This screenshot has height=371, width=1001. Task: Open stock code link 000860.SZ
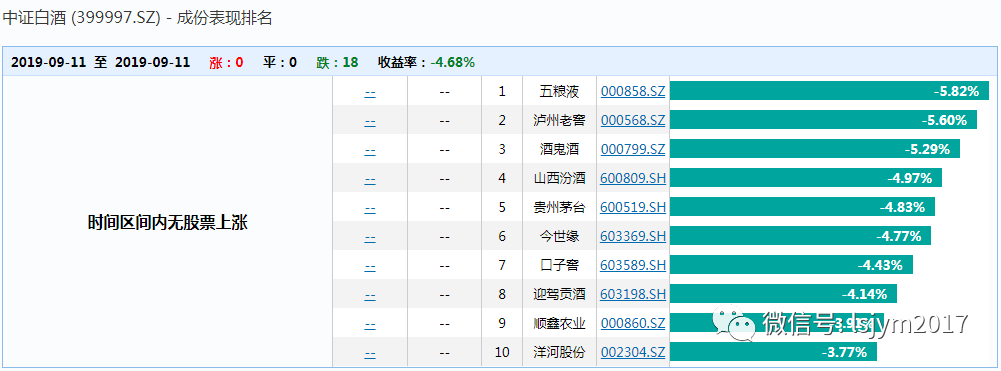633,323
